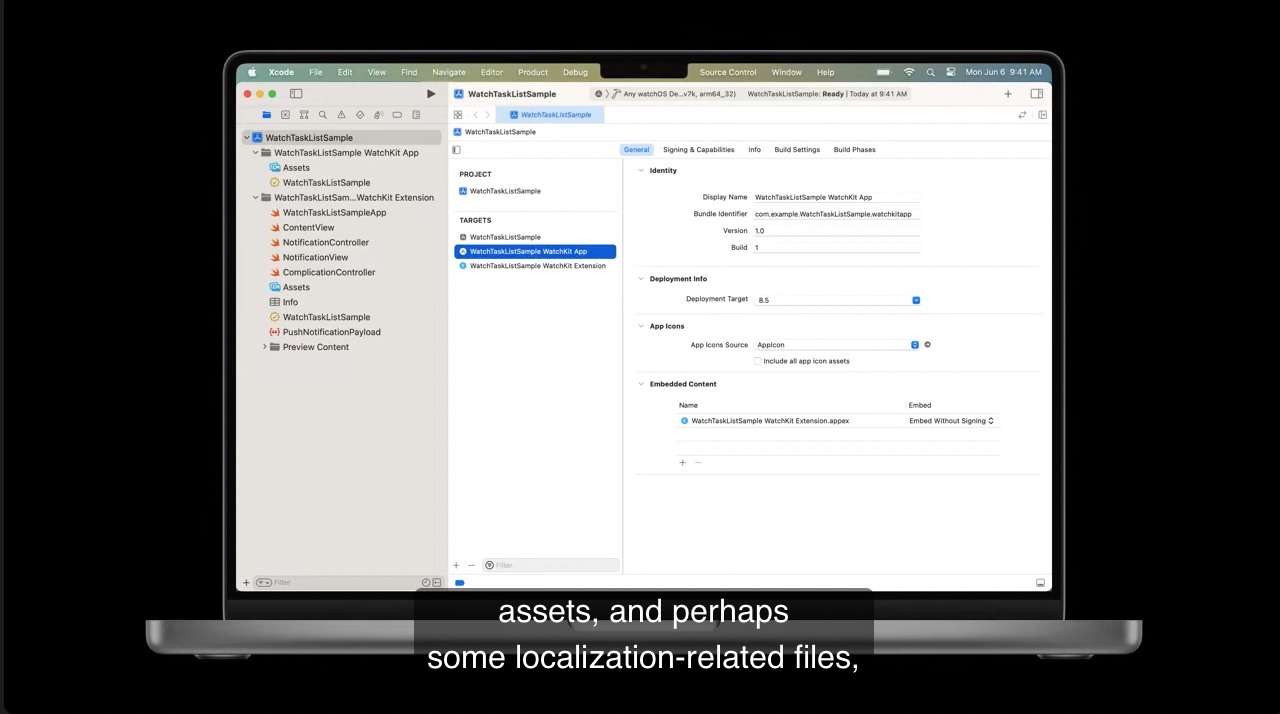Switch to the Build Phases tab
The image size is (1280, 714).
pyautogui.click(x=855, y=150)
